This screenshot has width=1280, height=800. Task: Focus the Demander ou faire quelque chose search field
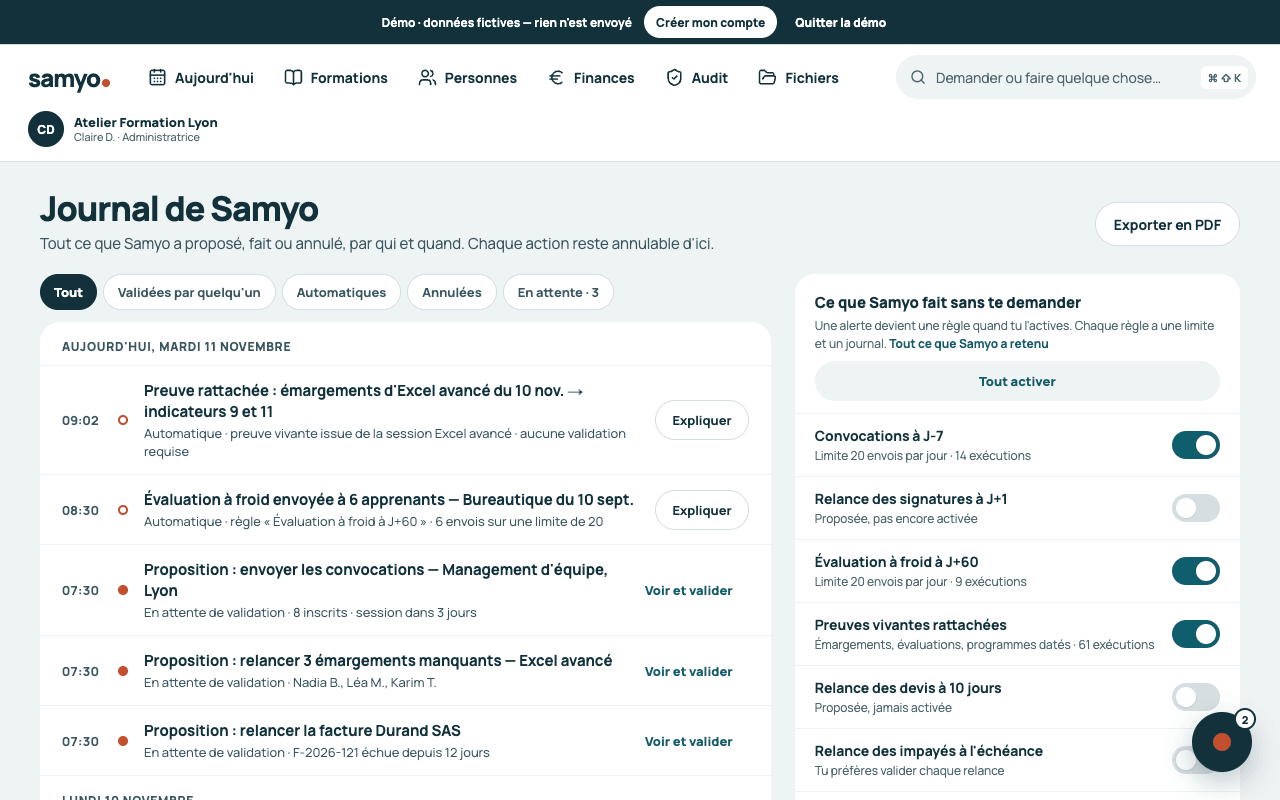1075,77
